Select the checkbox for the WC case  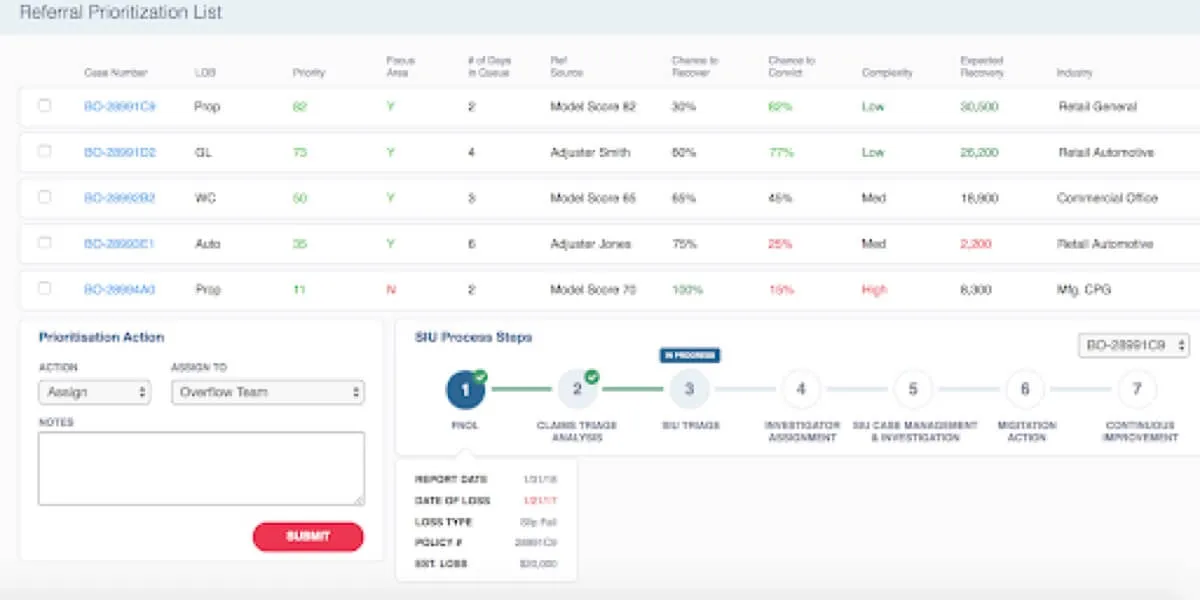tap(44, 198)
